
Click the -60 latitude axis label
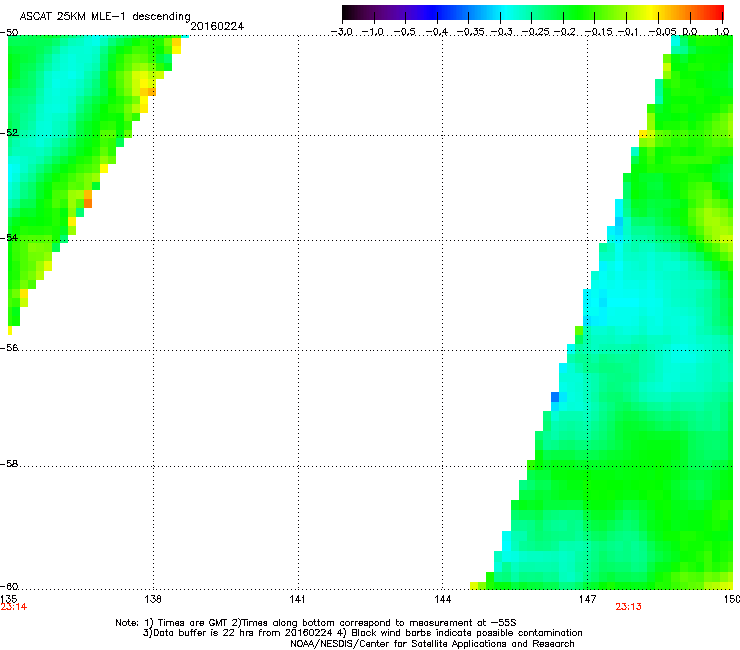(9, 586)
